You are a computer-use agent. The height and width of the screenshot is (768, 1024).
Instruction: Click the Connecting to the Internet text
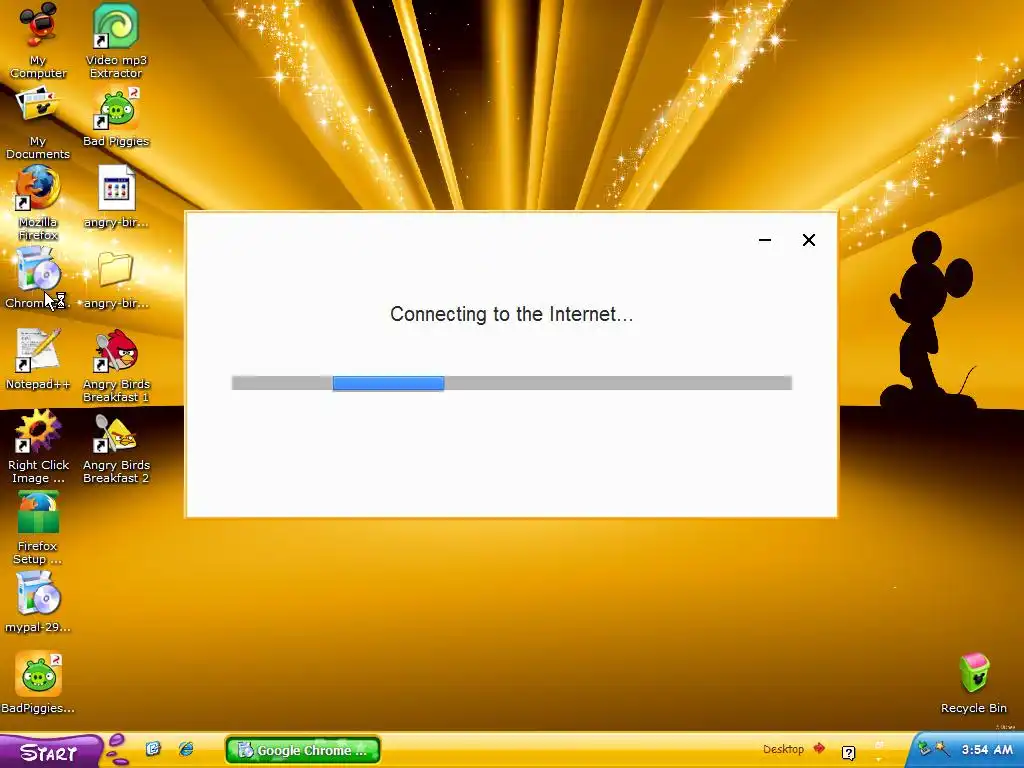coord(511,314)
